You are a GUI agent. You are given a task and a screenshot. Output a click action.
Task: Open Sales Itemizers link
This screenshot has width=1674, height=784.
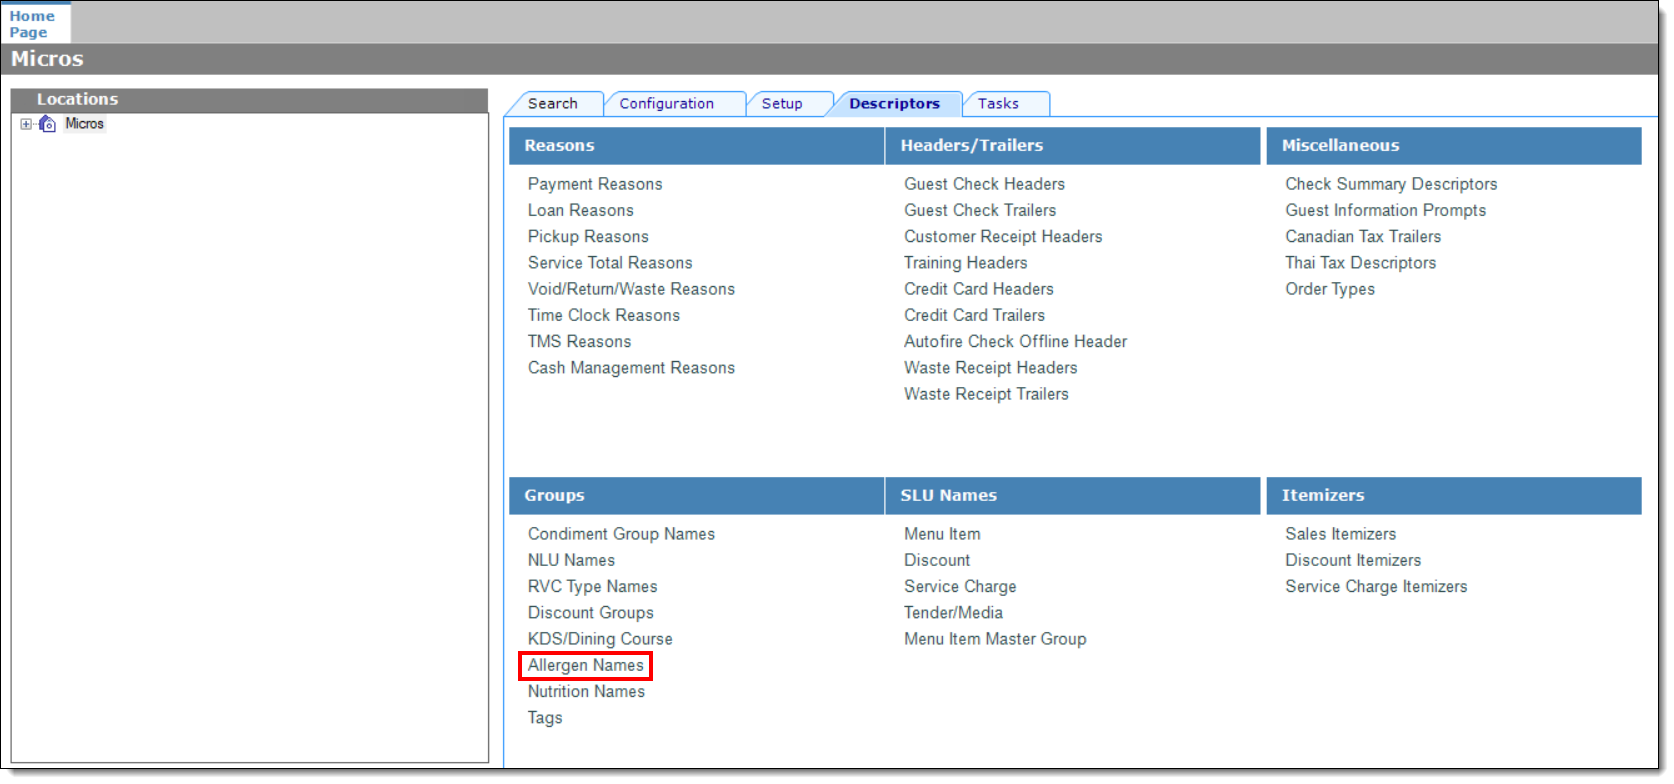pos(1340,534)
